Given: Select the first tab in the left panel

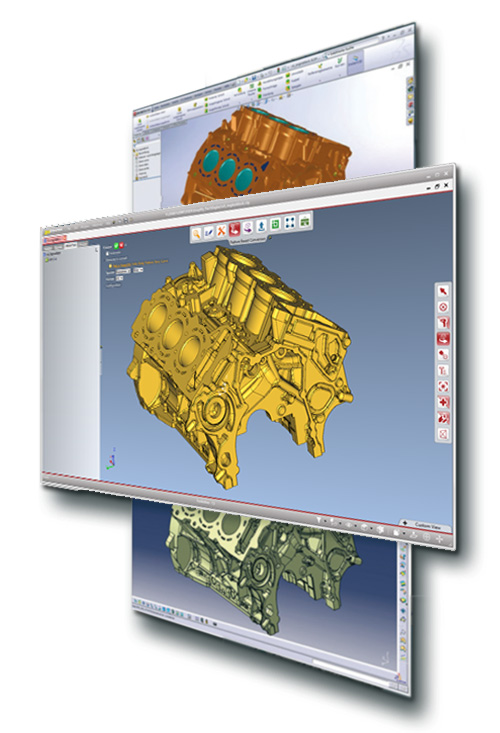Looking at the screenshot, I should pos(48,247).
